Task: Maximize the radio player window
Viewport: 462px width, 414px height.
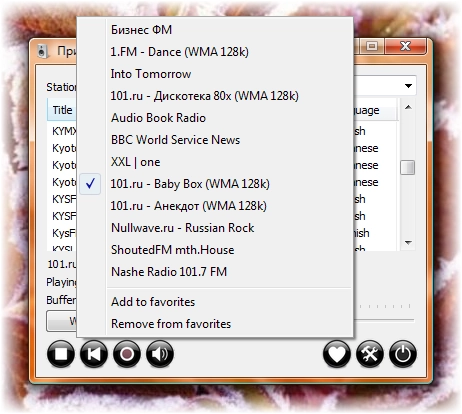Action: 371,46
